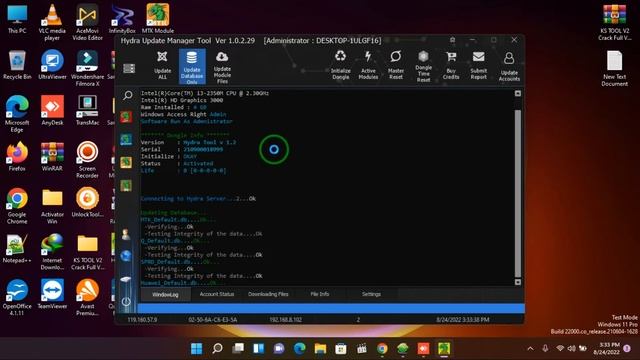The image size is (640, 360).
Task: Open Downloading Files tab
Action: click(268, 294)
